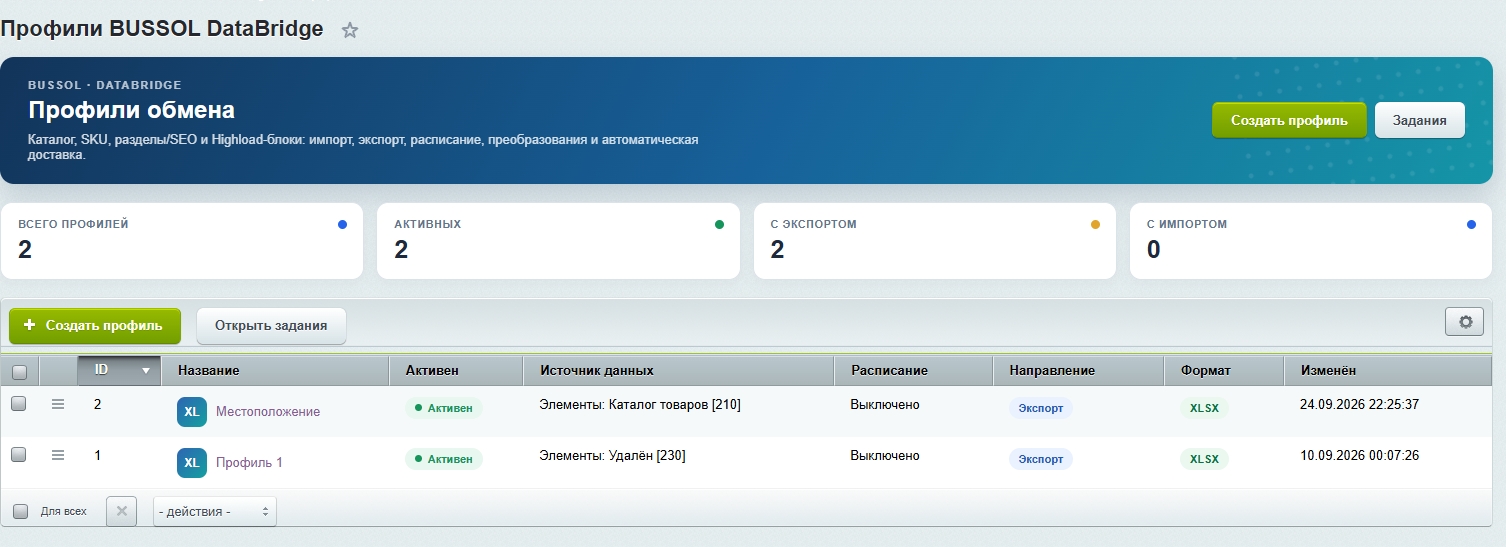
Task: Open the действия actions dropdown
Action: [215, 511]
